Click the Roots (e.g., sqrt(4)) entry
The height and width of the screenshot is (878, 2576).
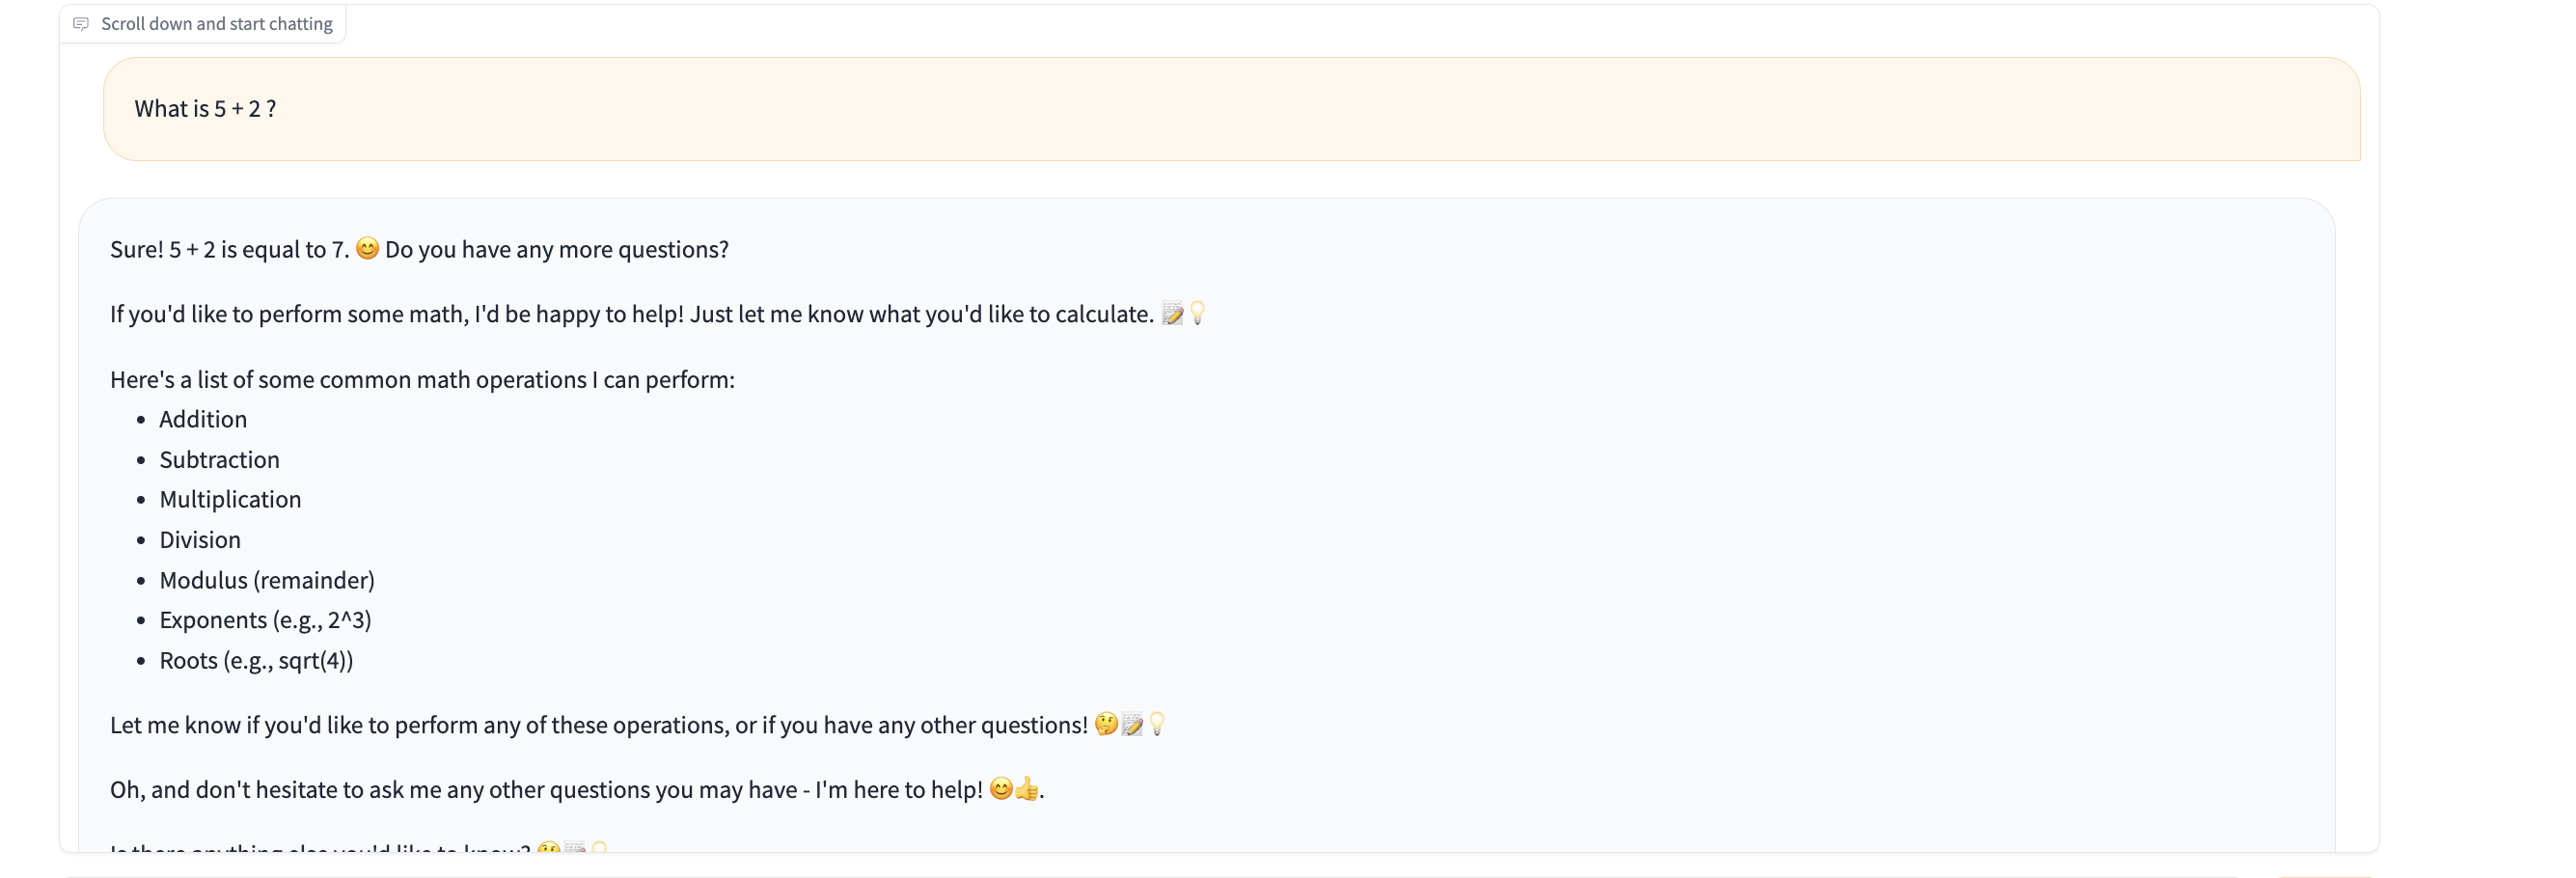click(x=256, y=660)
